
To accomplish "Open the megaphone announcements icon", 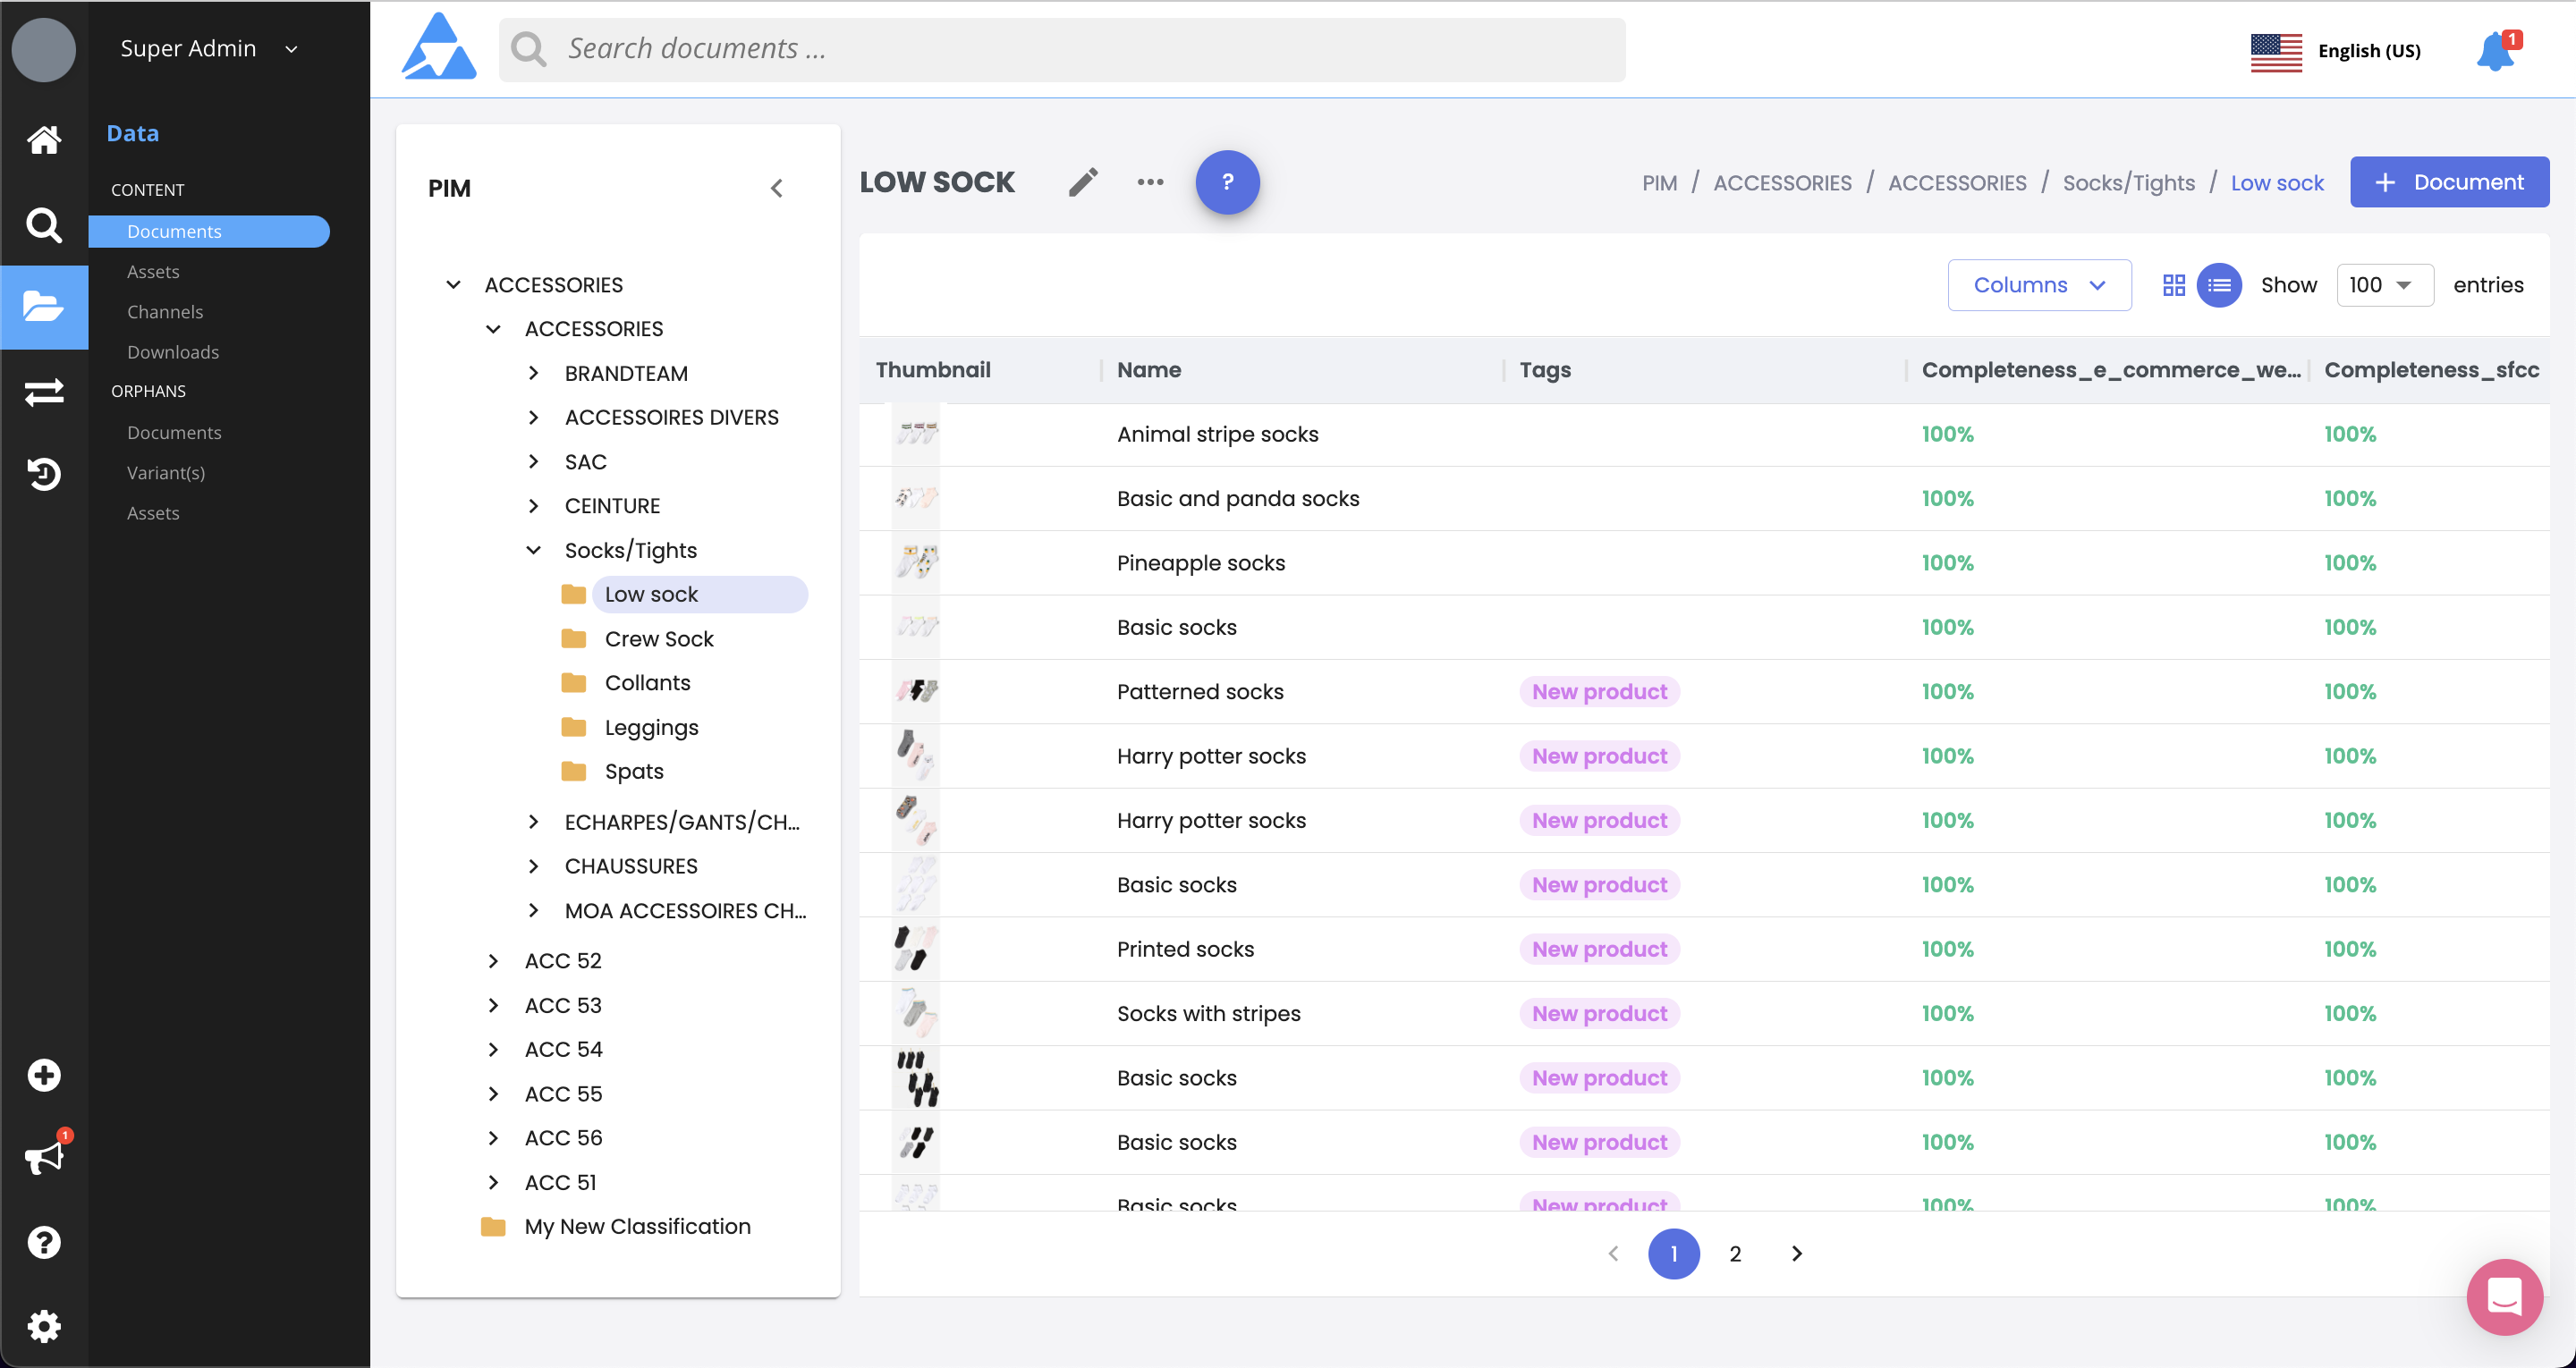I will 44,1157.
